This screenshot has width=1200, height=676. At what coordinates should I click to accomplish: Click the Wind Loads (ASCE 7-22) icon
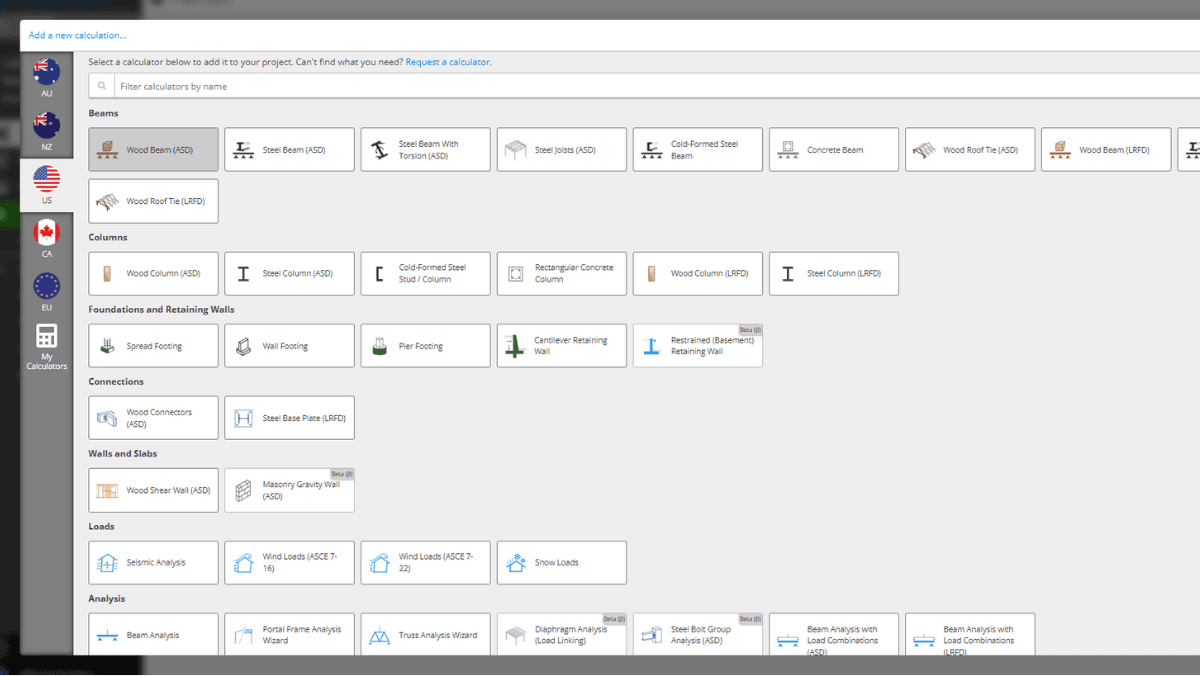pos(379,563)
